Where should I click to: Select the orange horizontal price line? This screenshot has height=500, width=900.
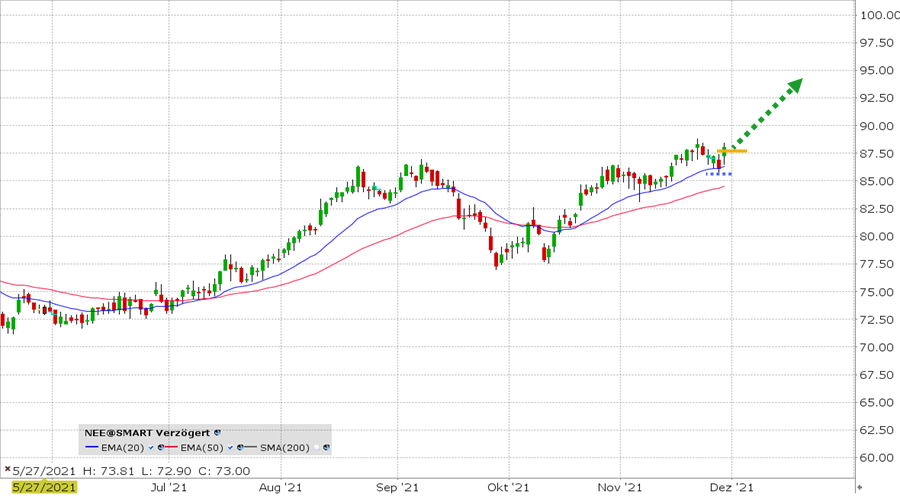click(733, 151)
